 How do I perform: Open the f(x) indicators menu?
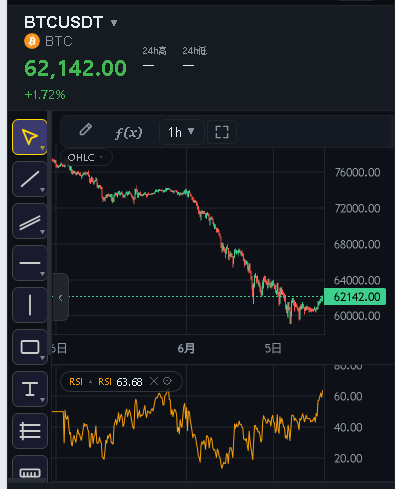coord(128,133)
